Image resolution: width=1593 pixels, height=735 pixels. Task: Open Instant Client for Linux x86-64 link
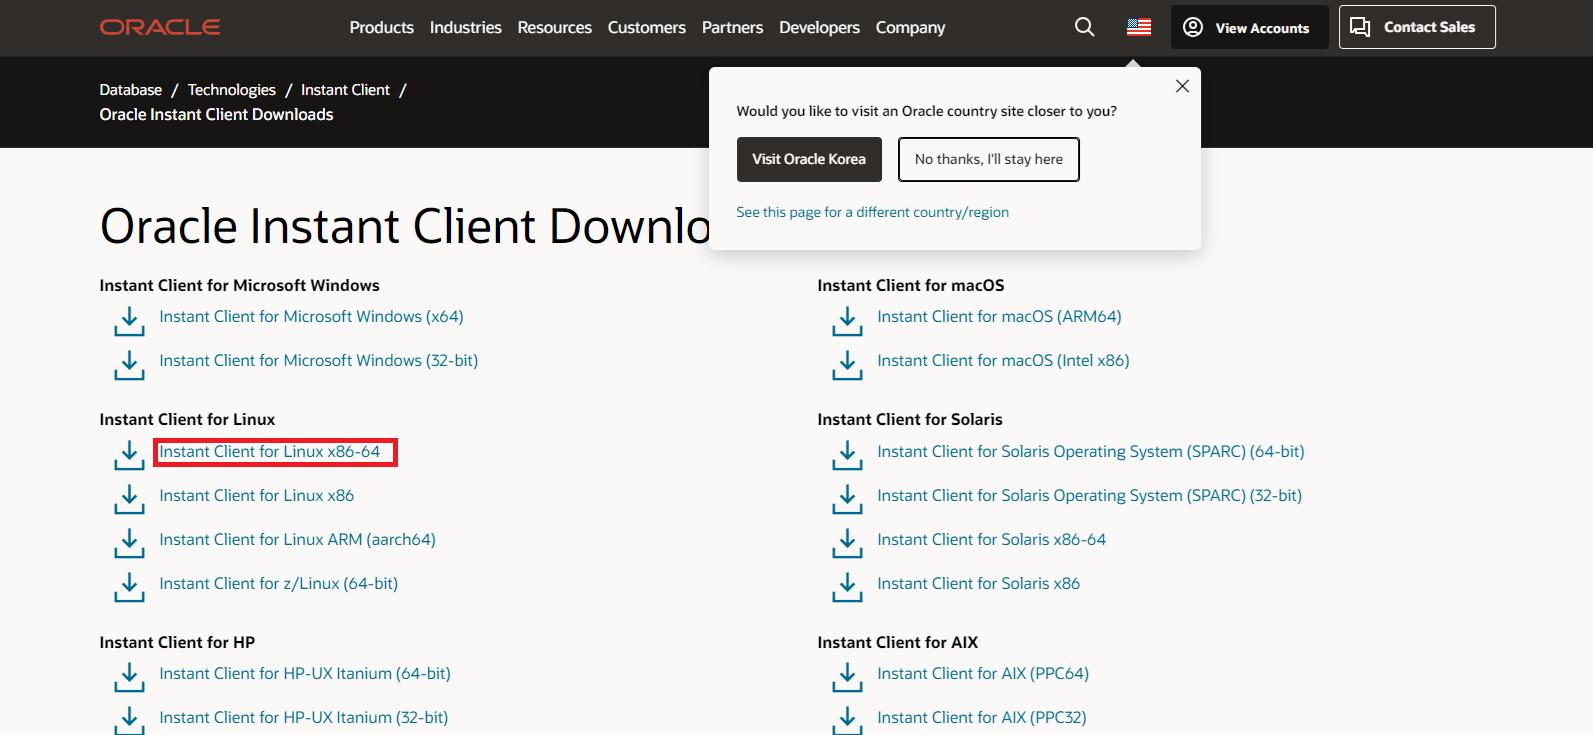(x=269, y=451)
